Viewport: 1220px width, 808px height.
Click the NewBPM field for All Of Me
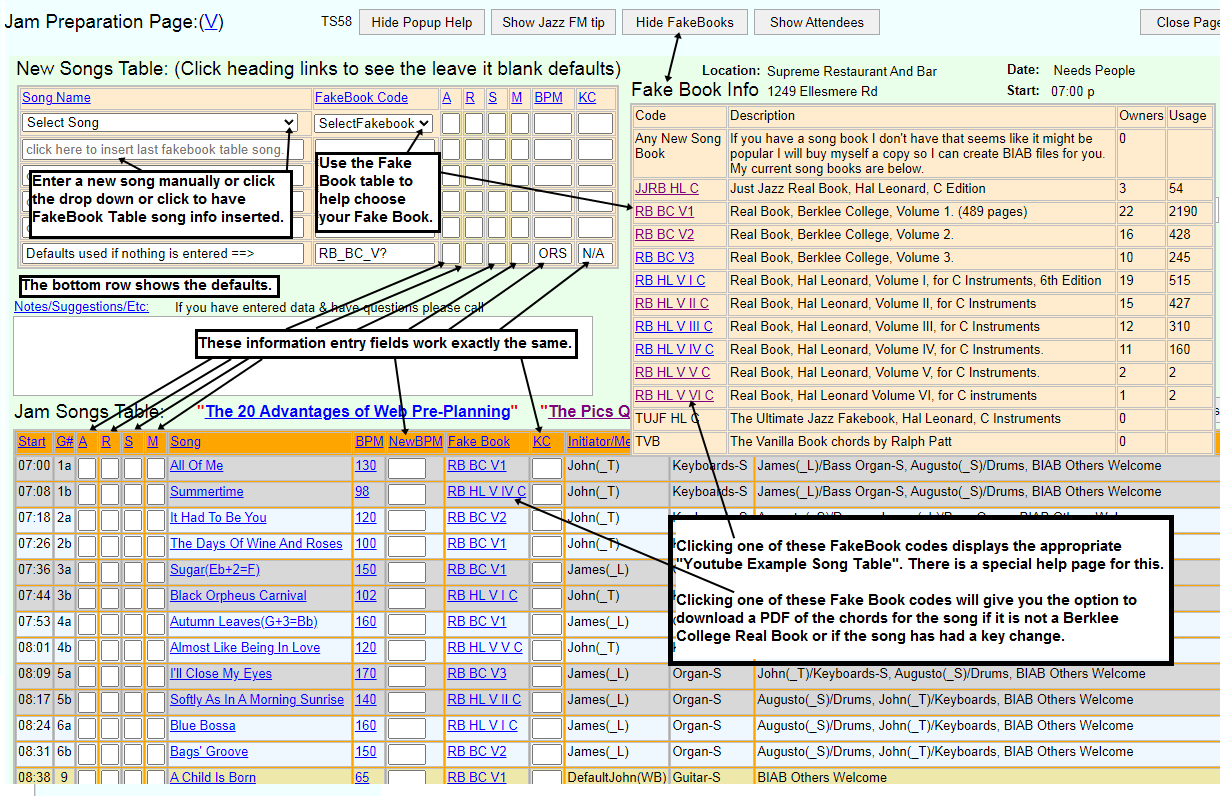[x=407, y=467]
